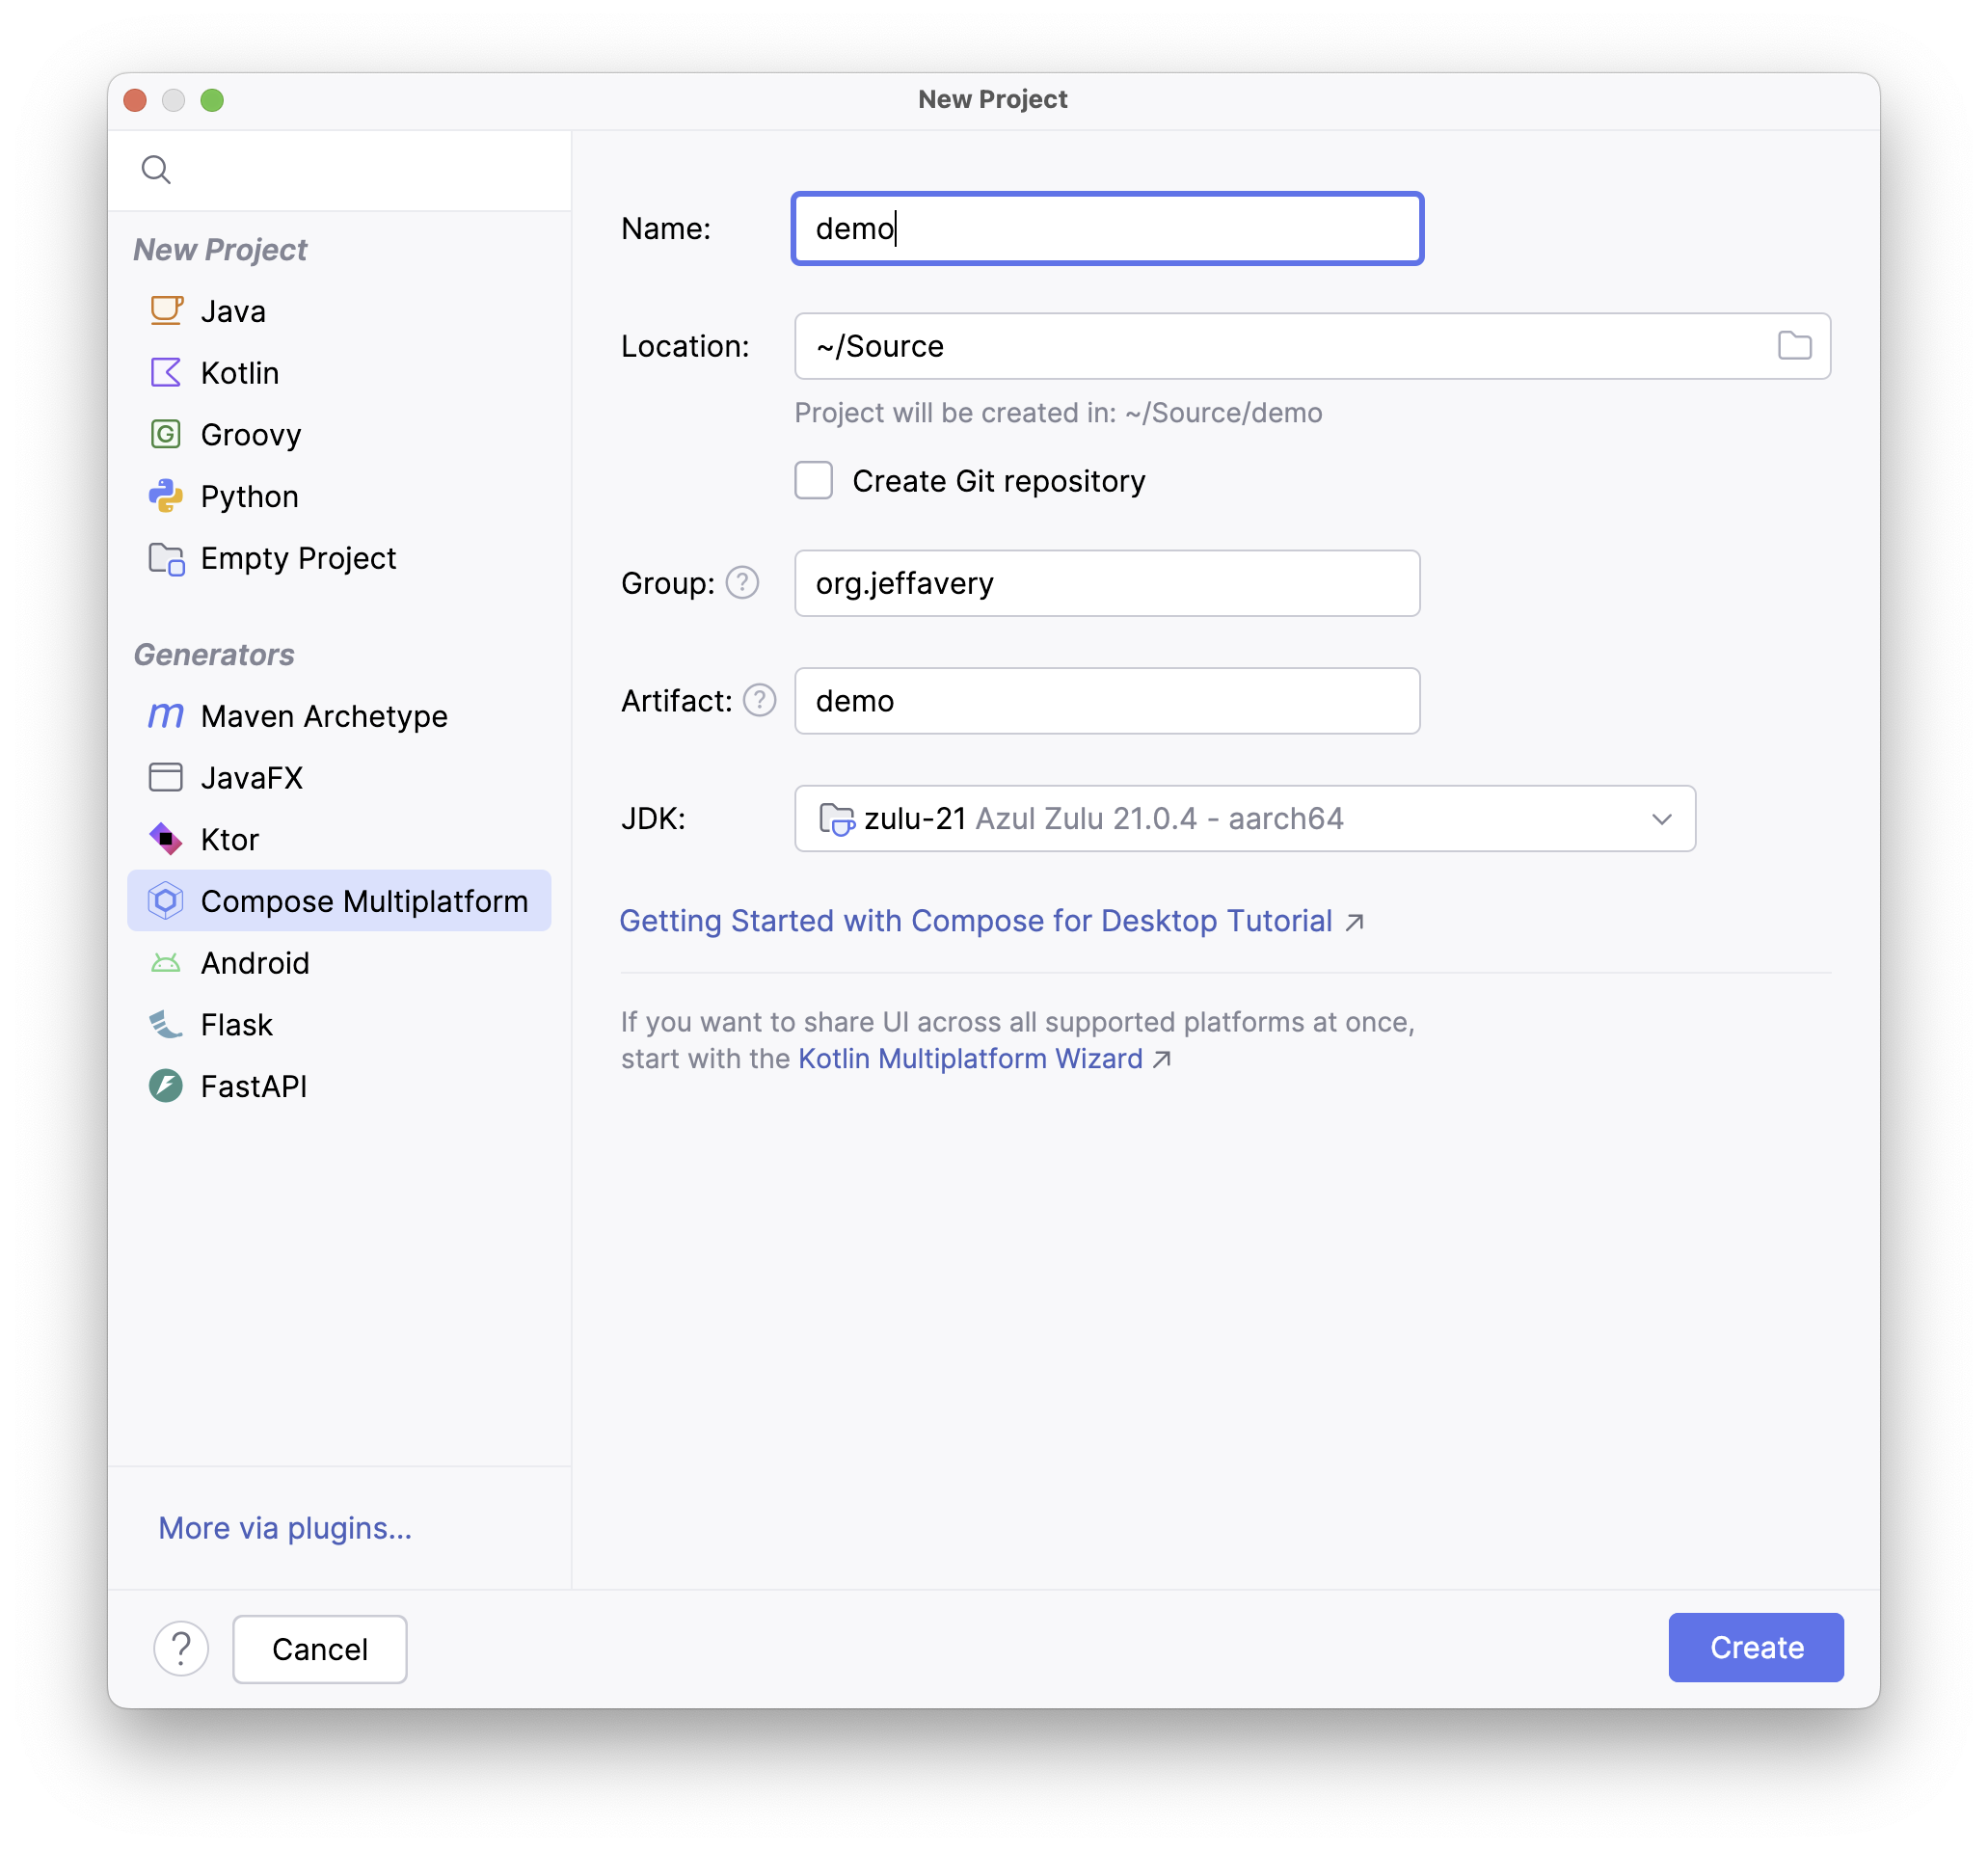Viewport: 1988px width, 1851px height.
Task: Open the folder browser for Location
Action: [x=1796, y=345]
